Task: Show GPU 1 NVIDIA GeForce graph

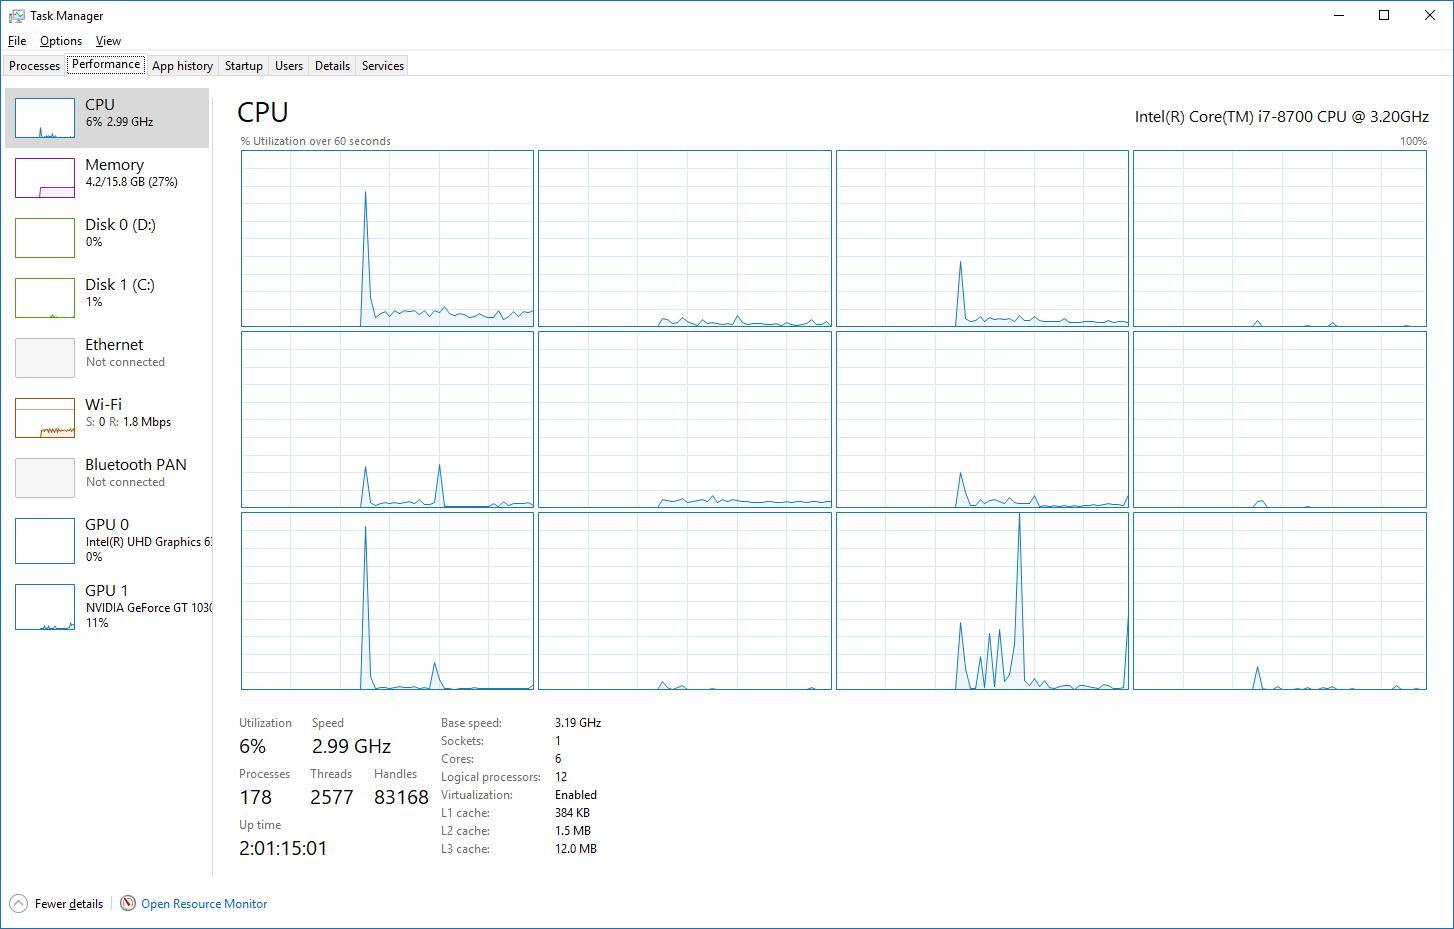Action: pos(45,607)
